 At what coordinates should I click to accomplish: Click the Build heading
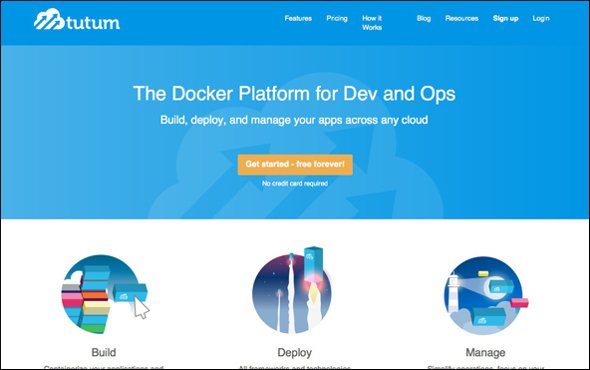point(104,352)
